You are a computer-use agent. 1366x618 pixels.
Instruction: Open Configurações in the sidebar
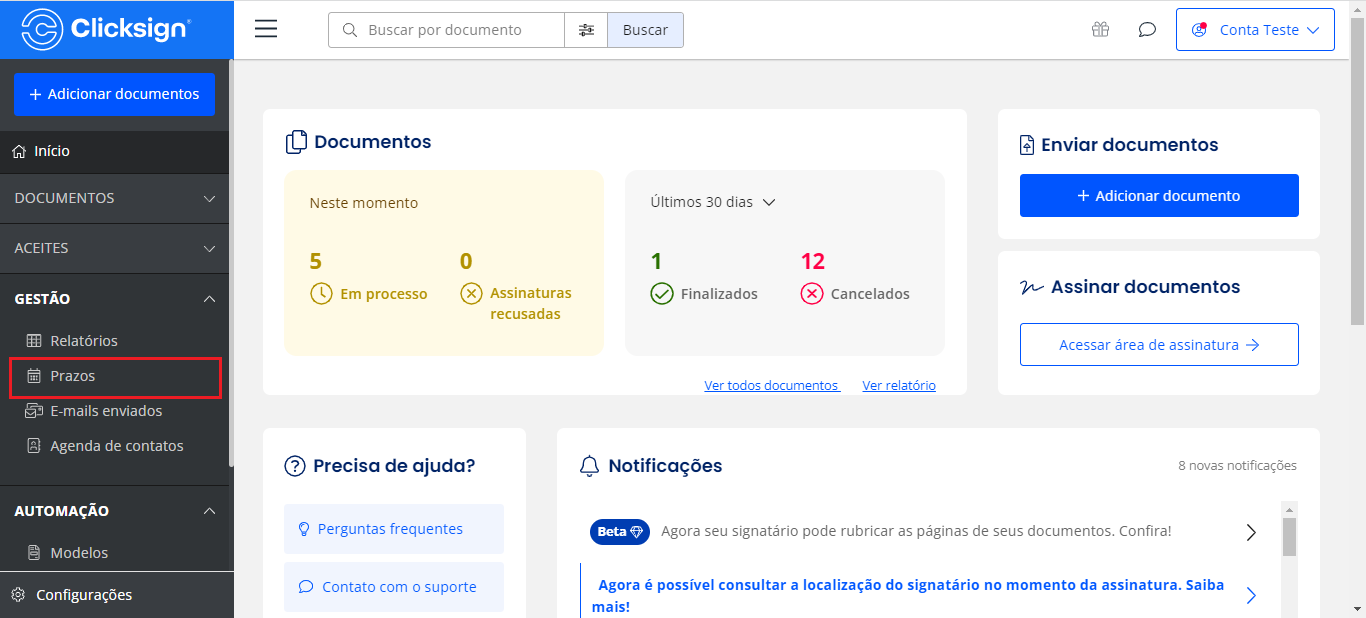point(115,595)
